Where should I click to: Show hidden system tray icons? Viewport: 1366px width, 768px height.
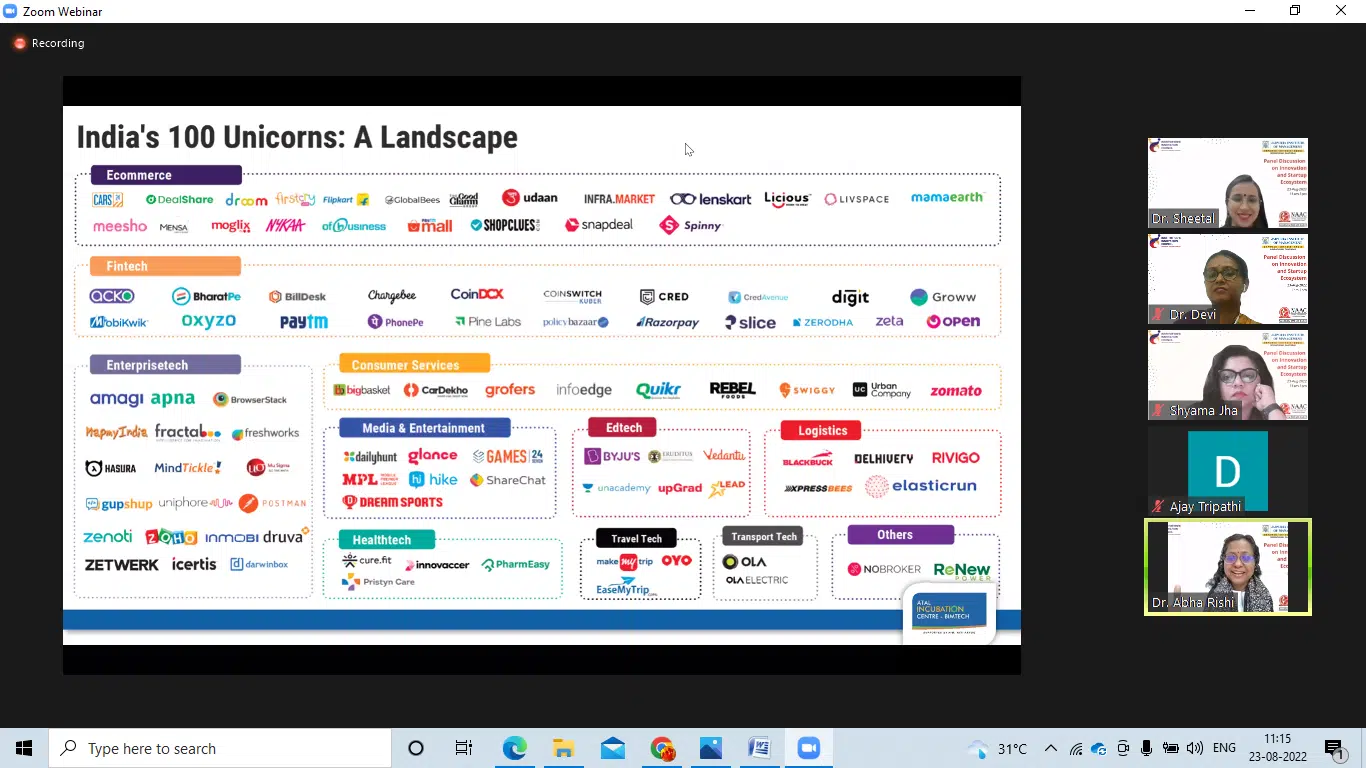[1051, 748]
